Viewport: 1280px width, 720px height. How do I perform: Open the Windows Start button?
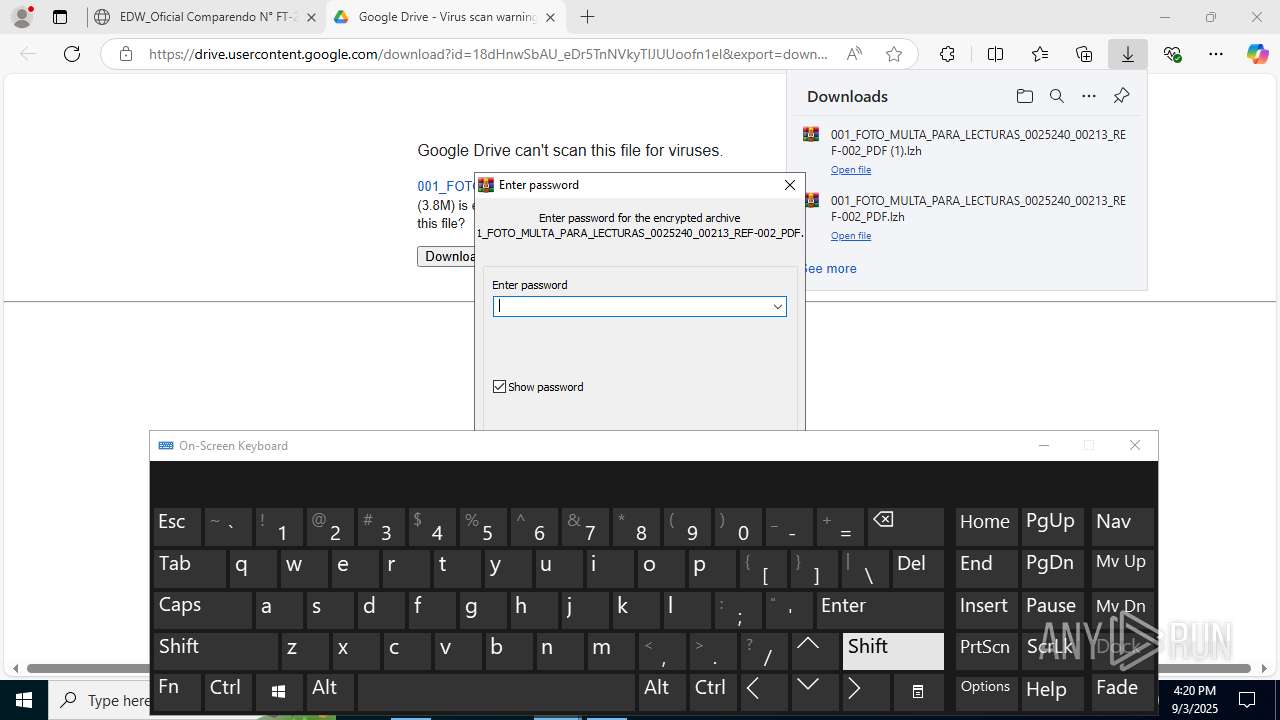pos(24,700)
